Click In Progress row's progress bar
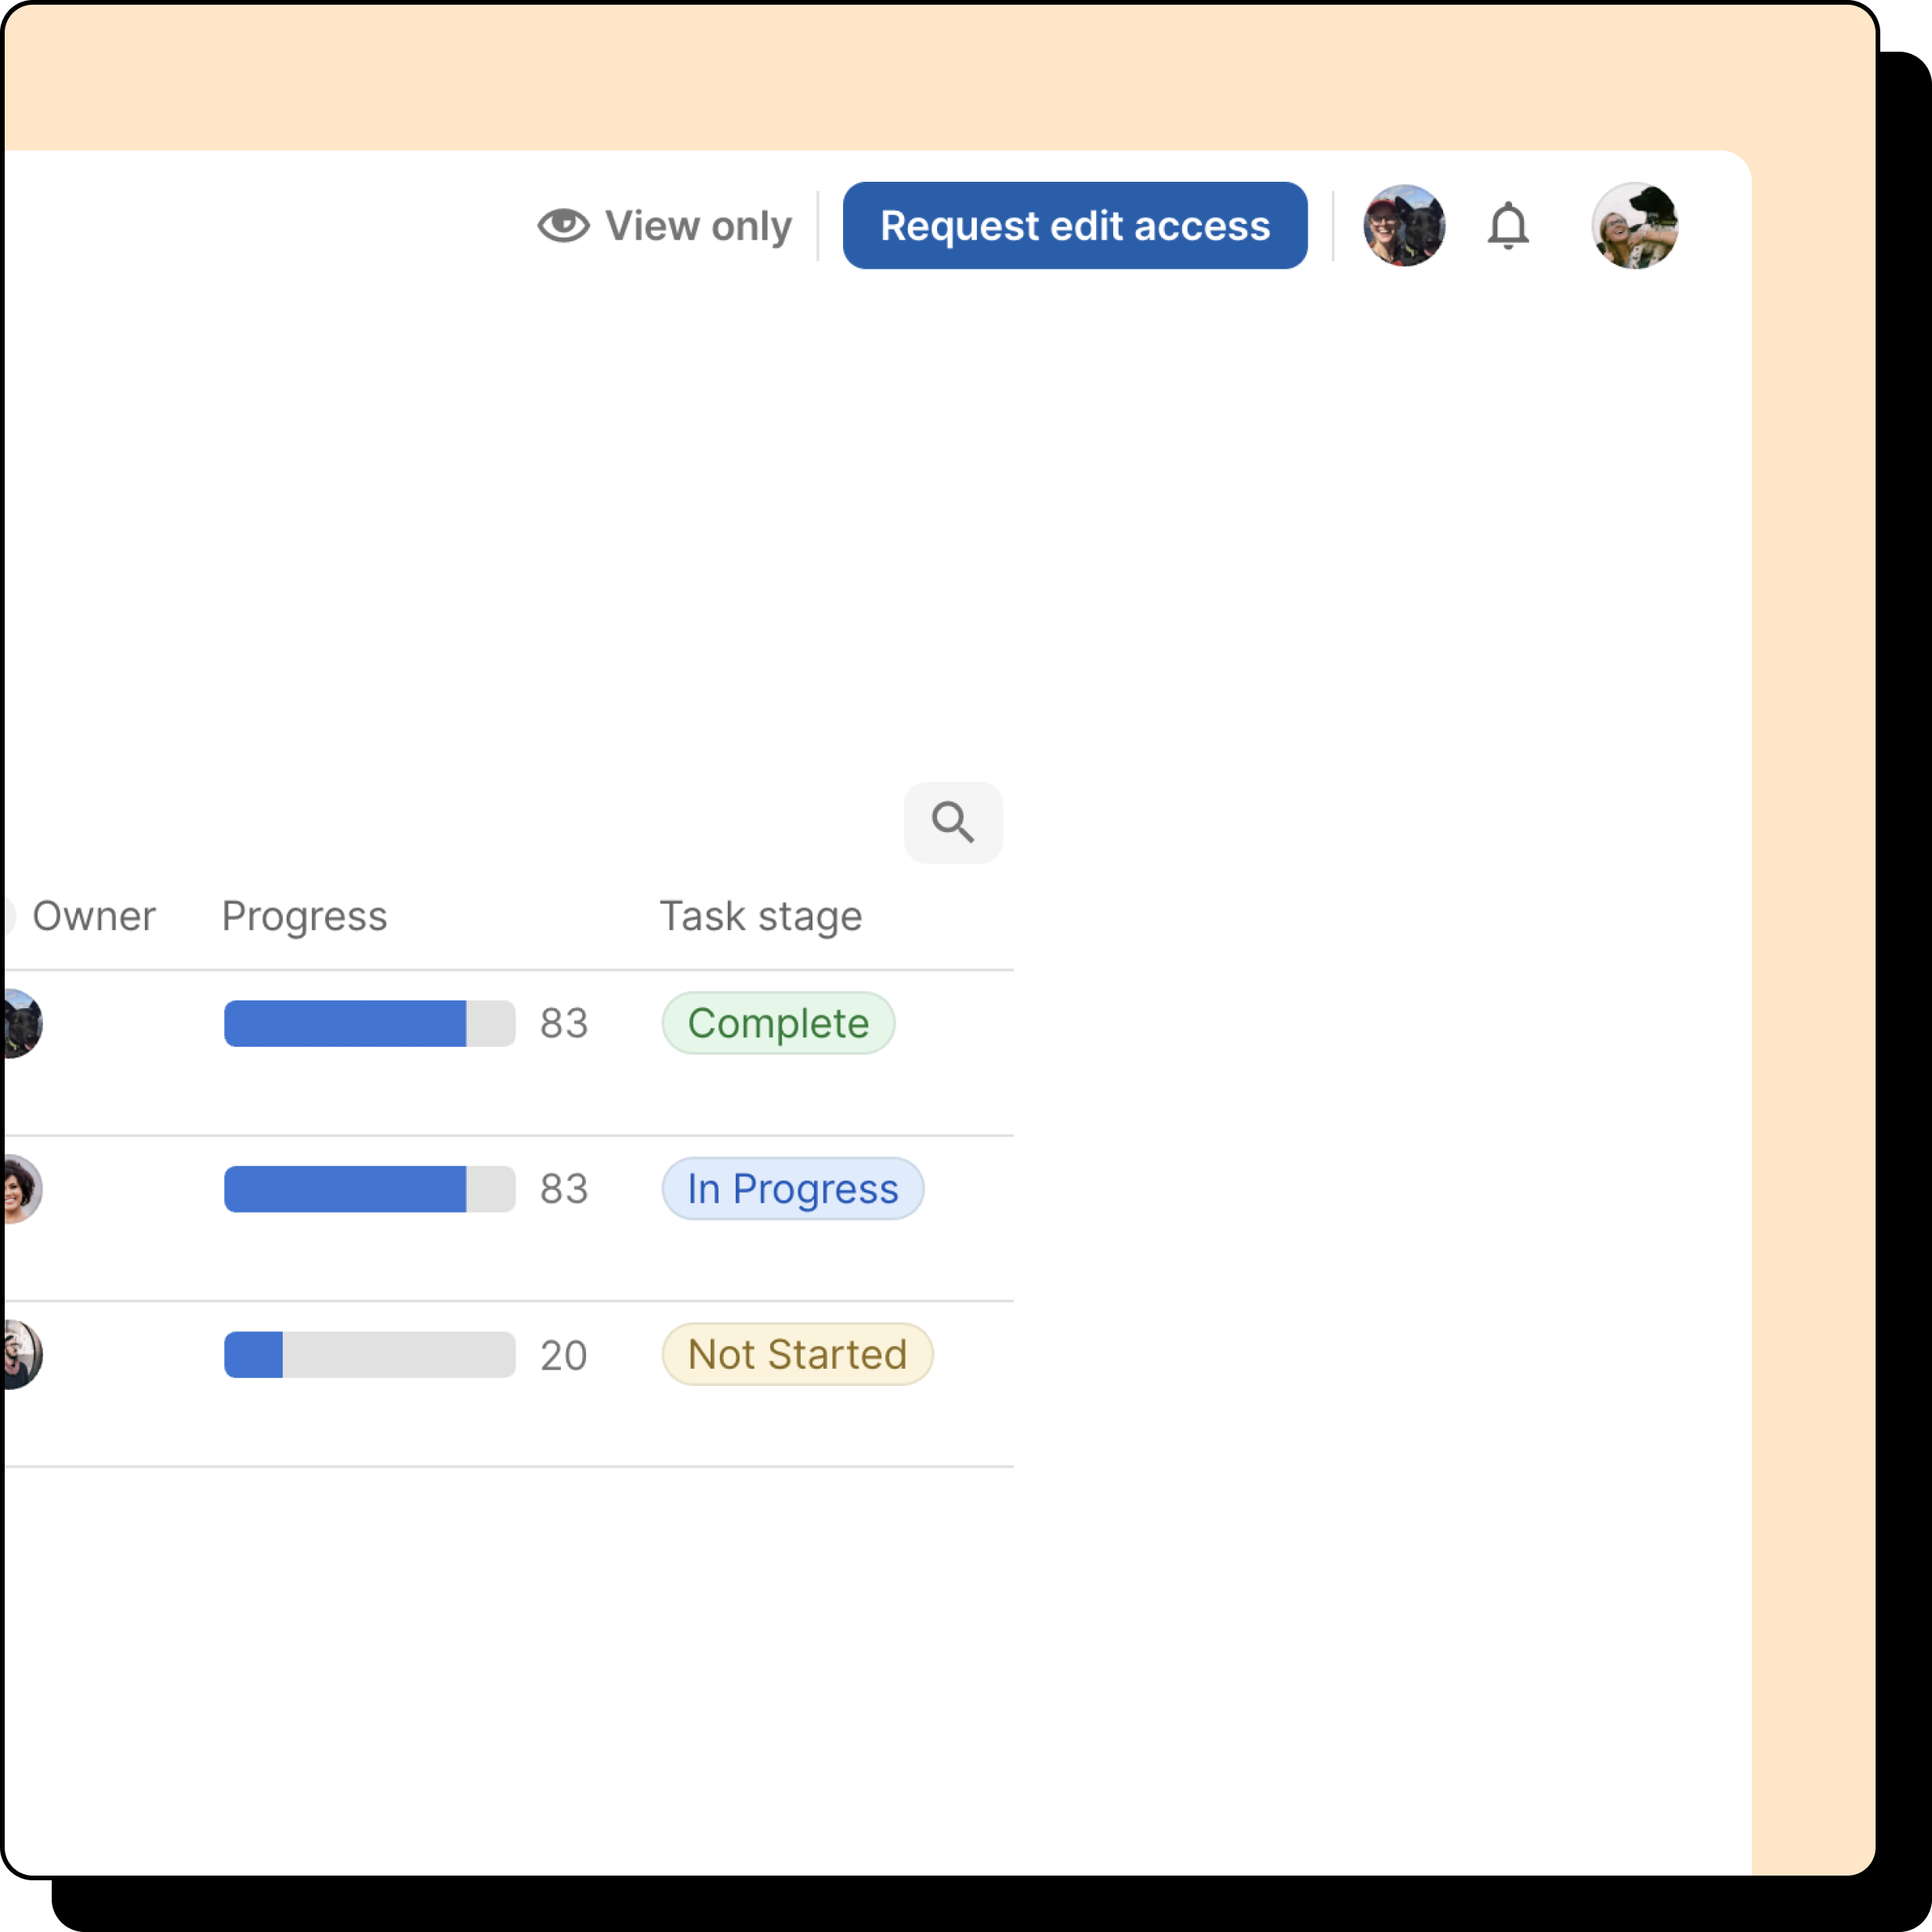 369,1189
